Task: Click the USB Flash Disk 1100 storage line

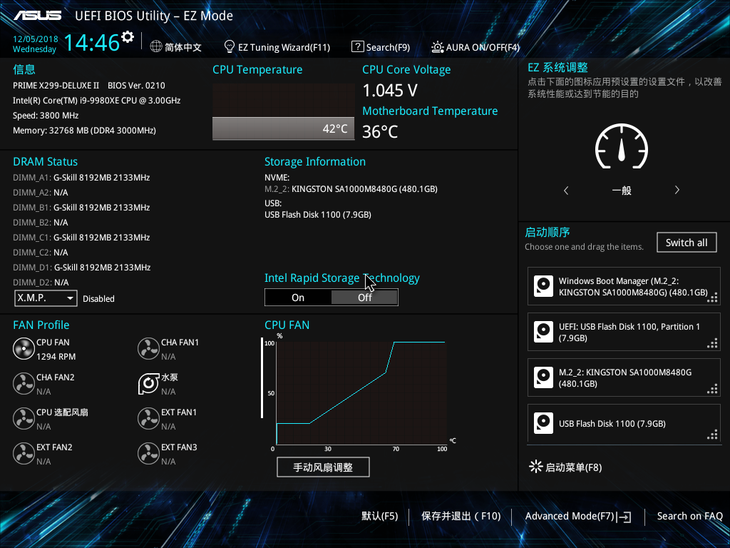Action: (x=318, y=215)
